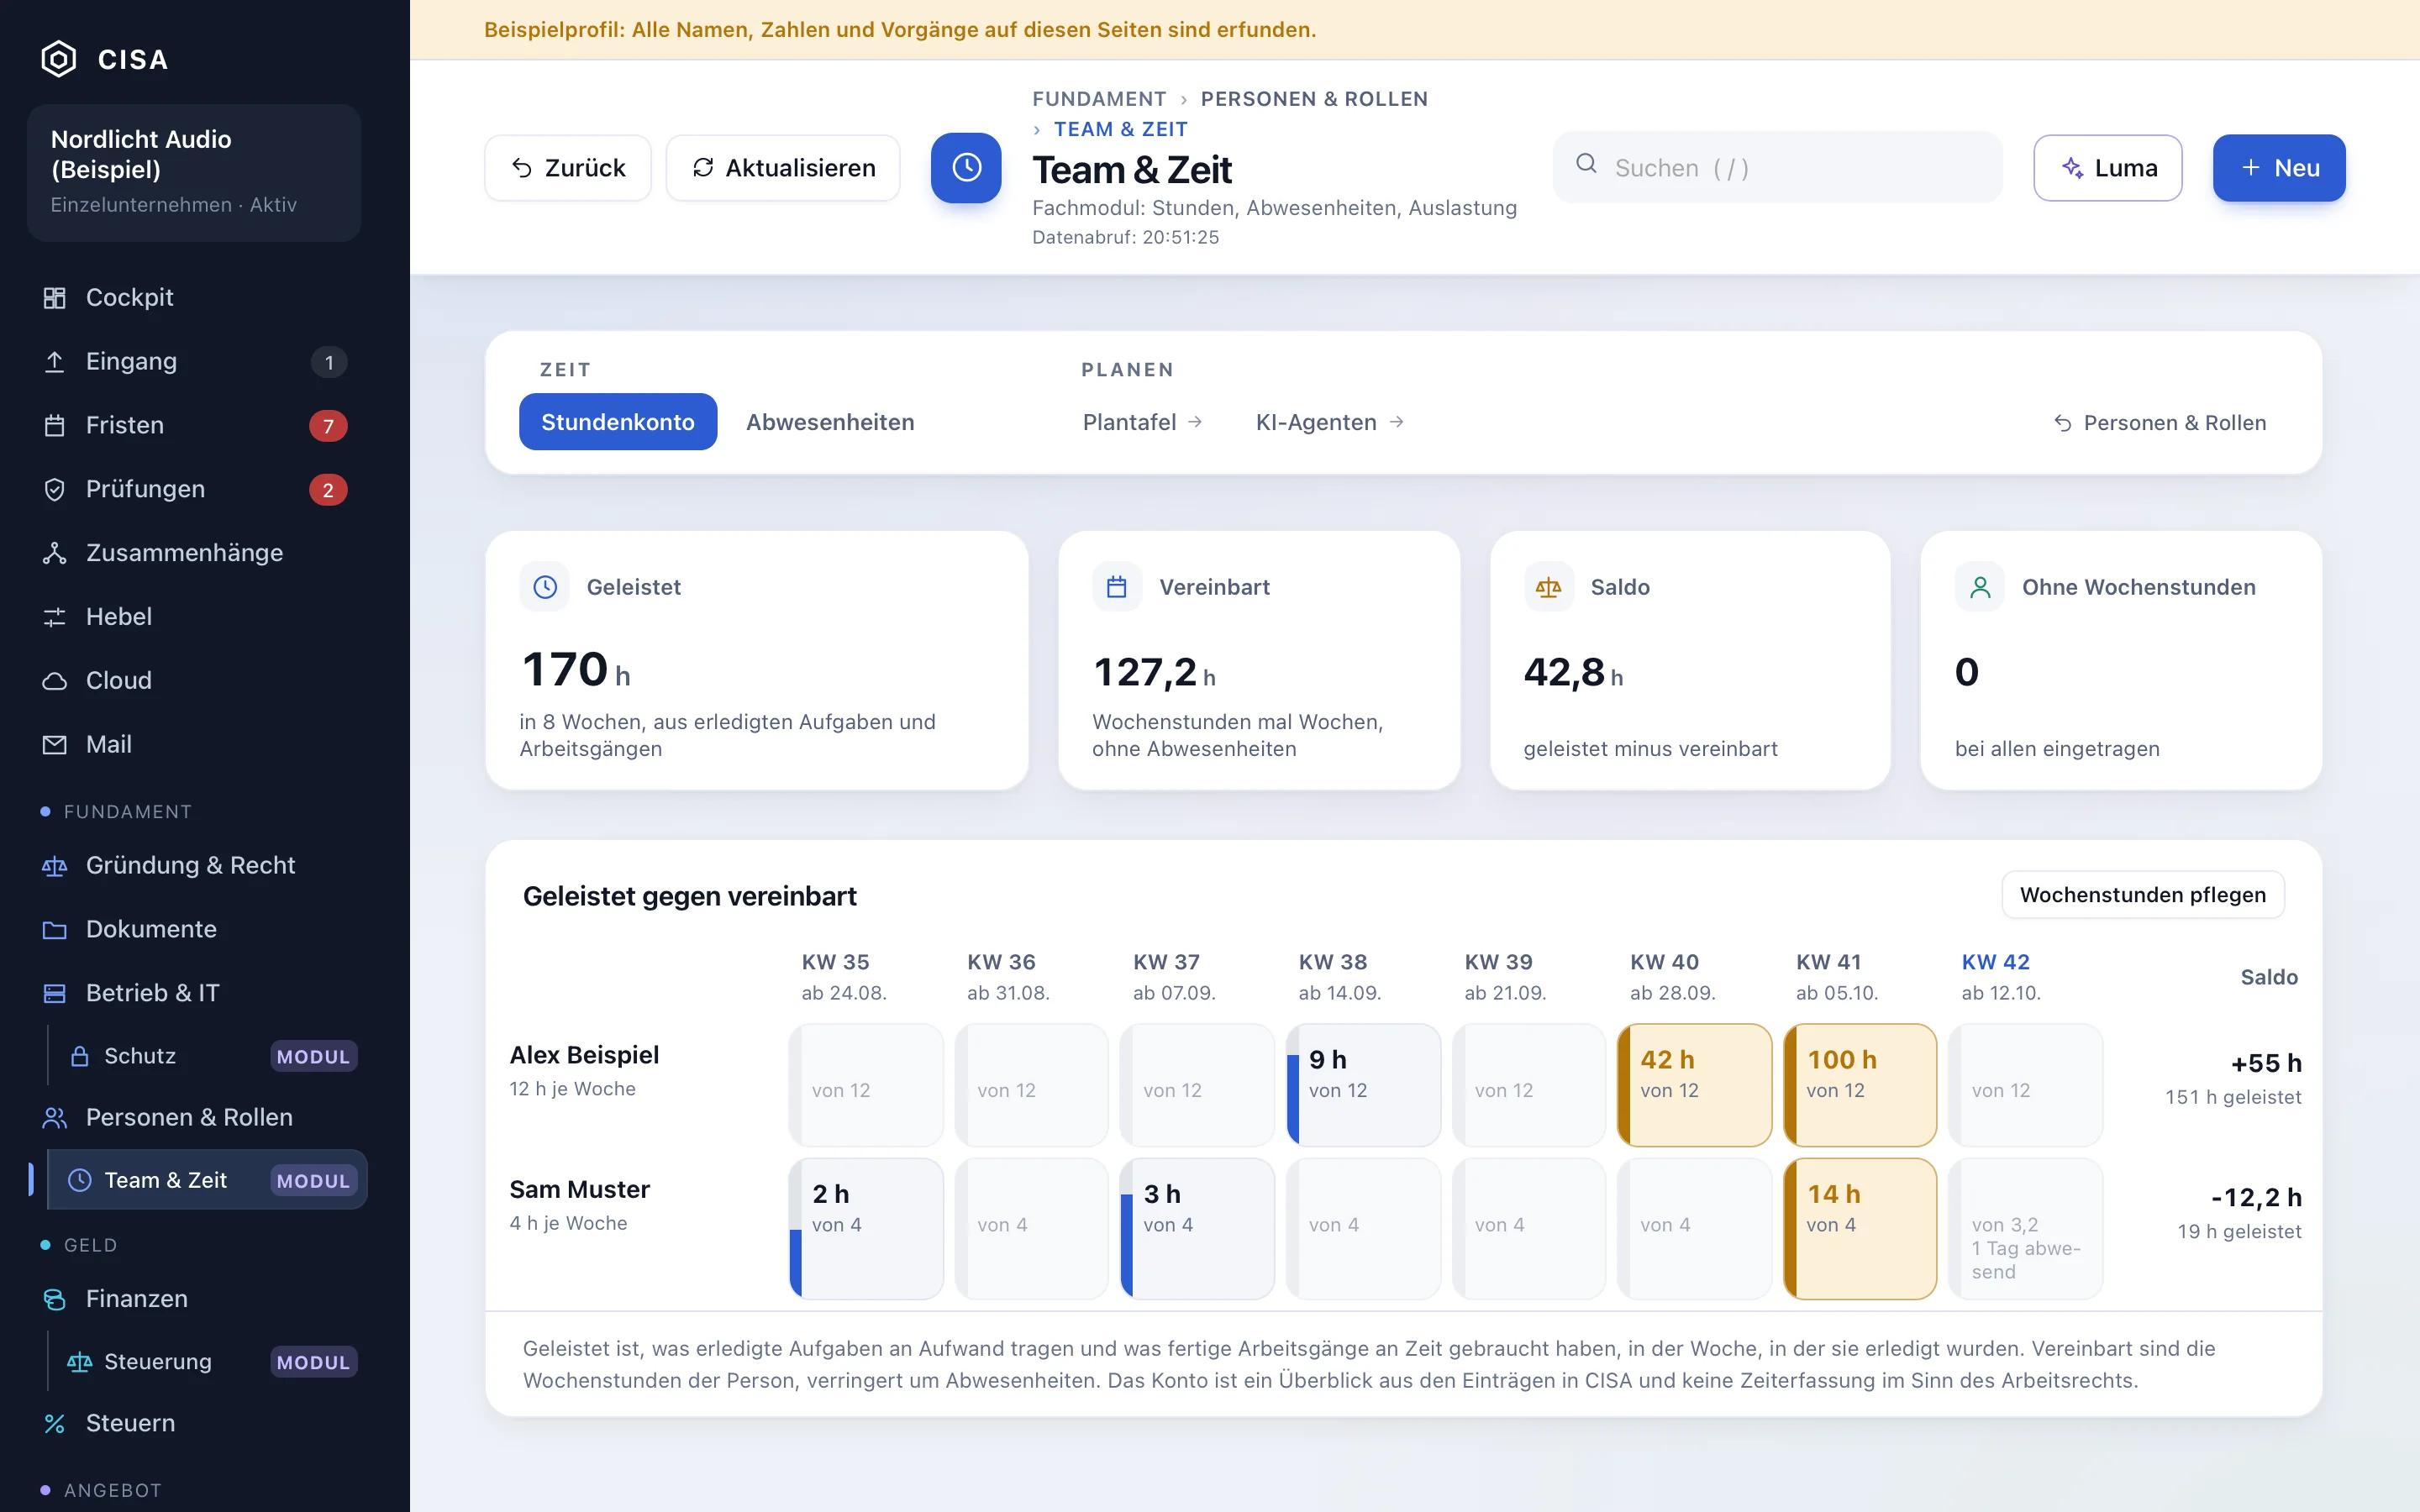
Task: Click PERSONEN & ROLLEN breadcrumb
Action: [x=1314, y=99]
